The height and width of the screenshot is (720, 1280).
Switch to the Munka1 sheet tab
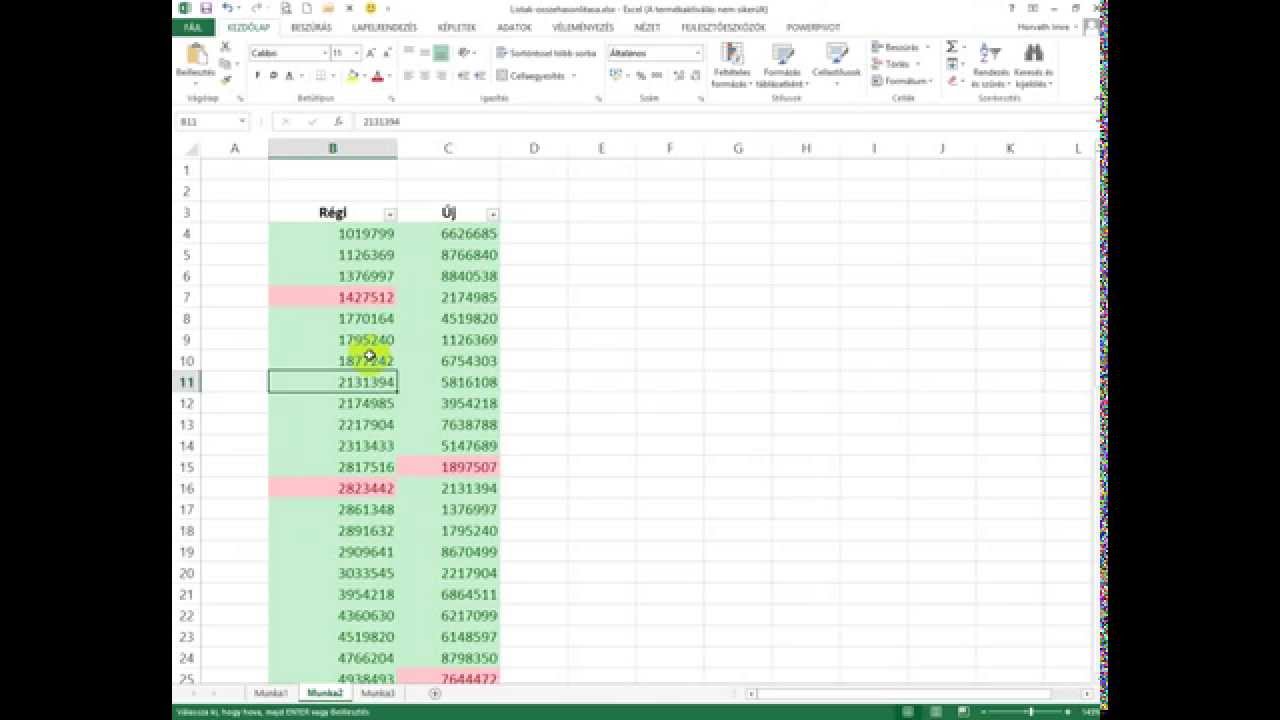point(271,693)
